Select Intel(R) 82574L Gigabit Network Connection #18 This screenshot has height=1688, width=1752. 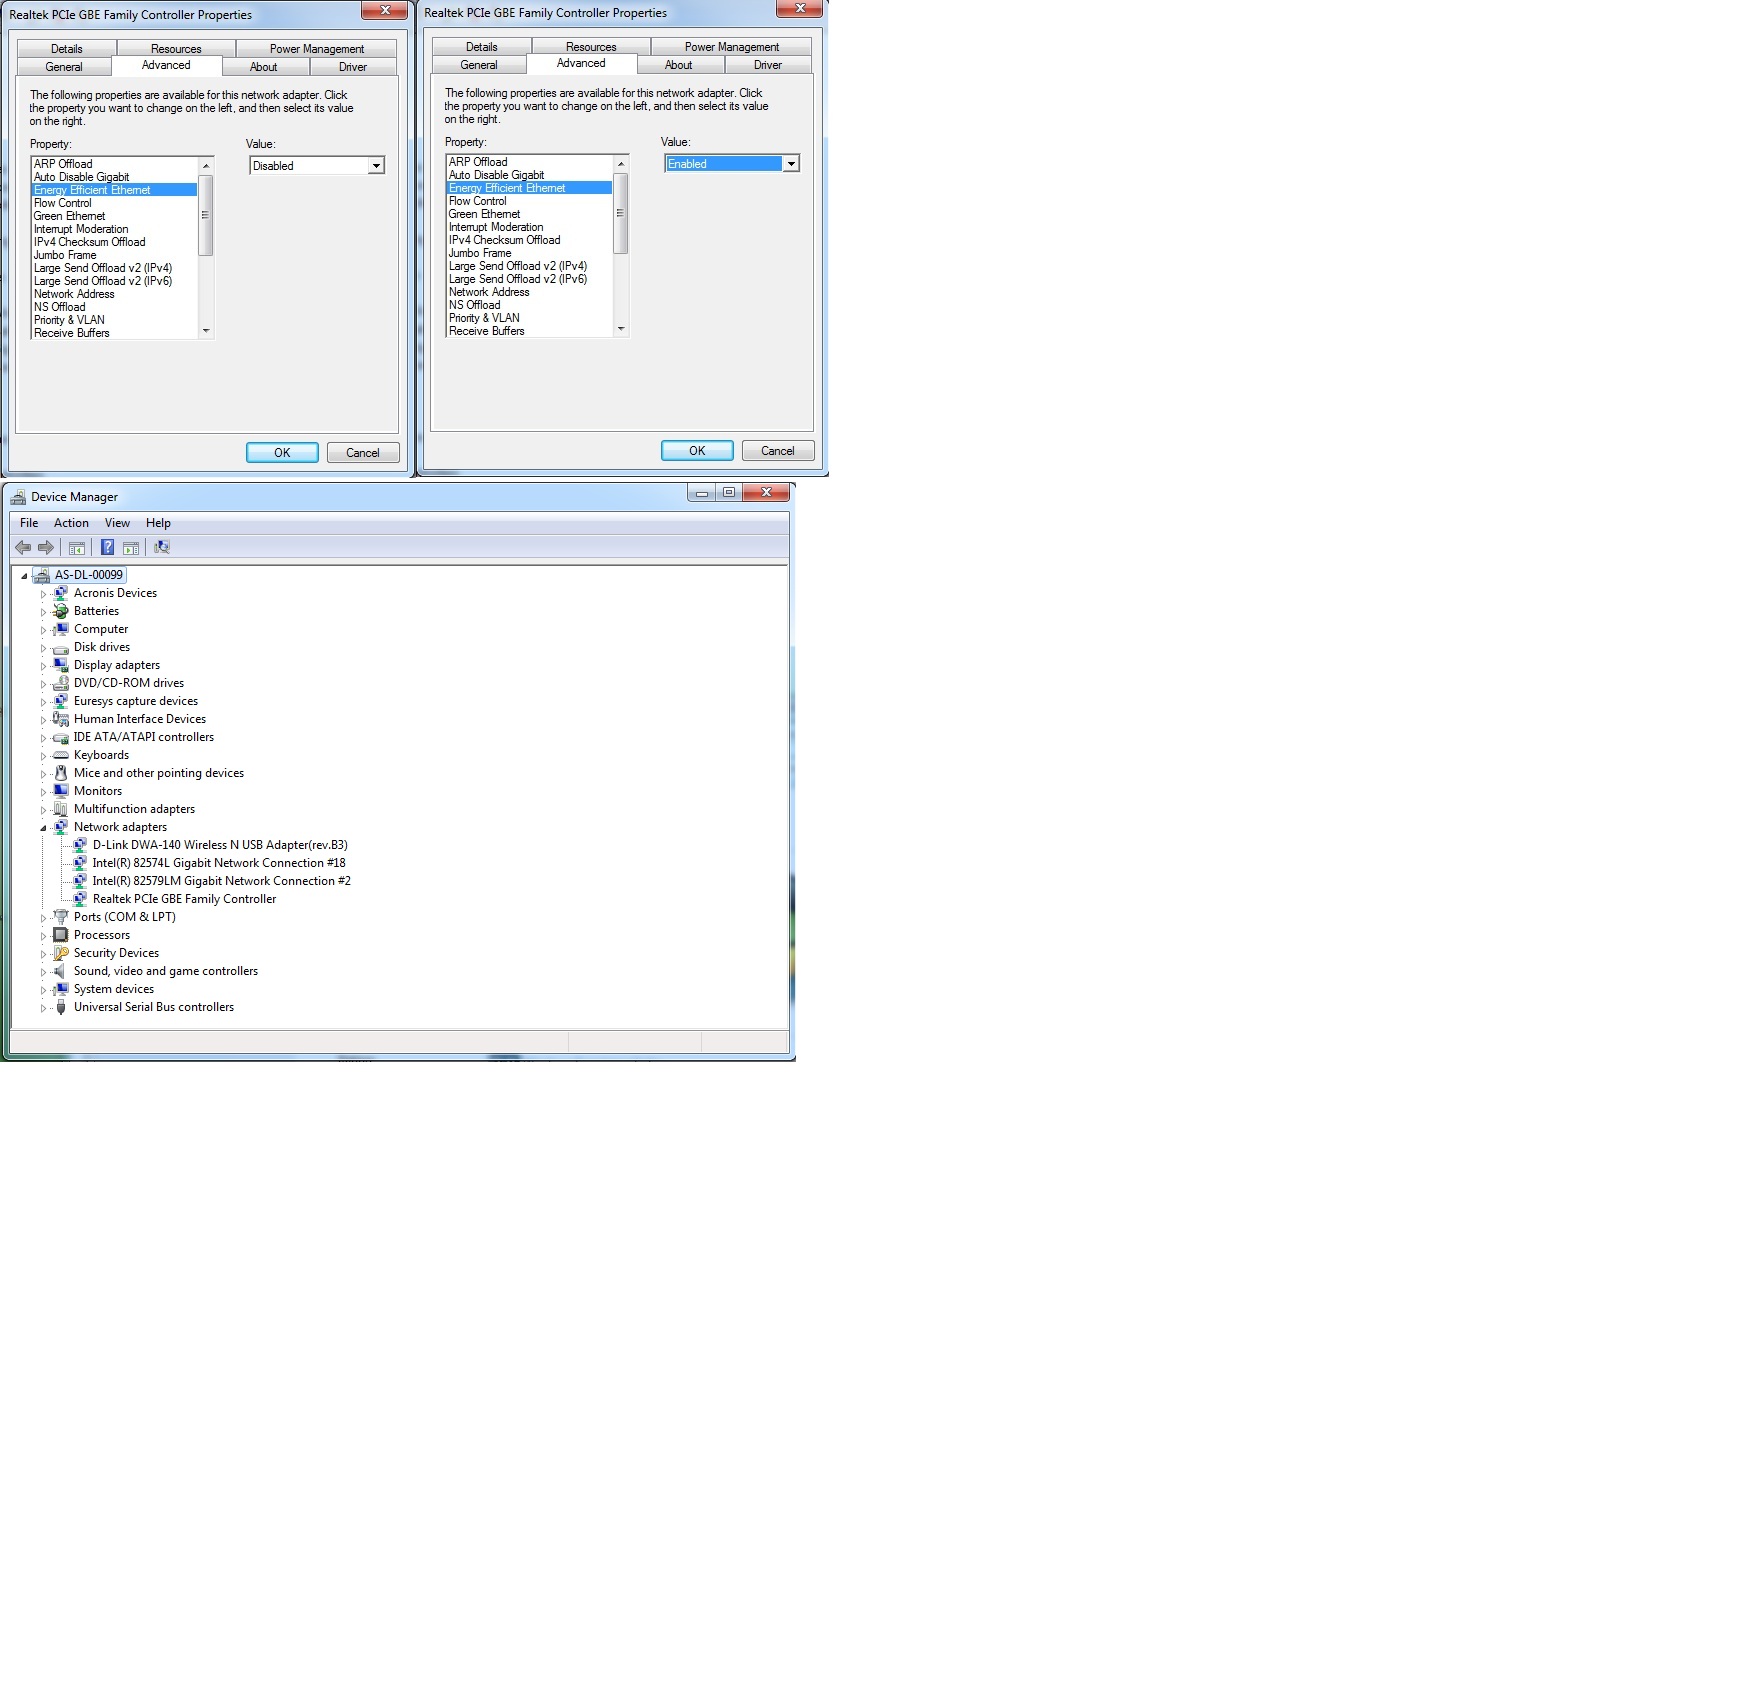(x=219, y=863)
